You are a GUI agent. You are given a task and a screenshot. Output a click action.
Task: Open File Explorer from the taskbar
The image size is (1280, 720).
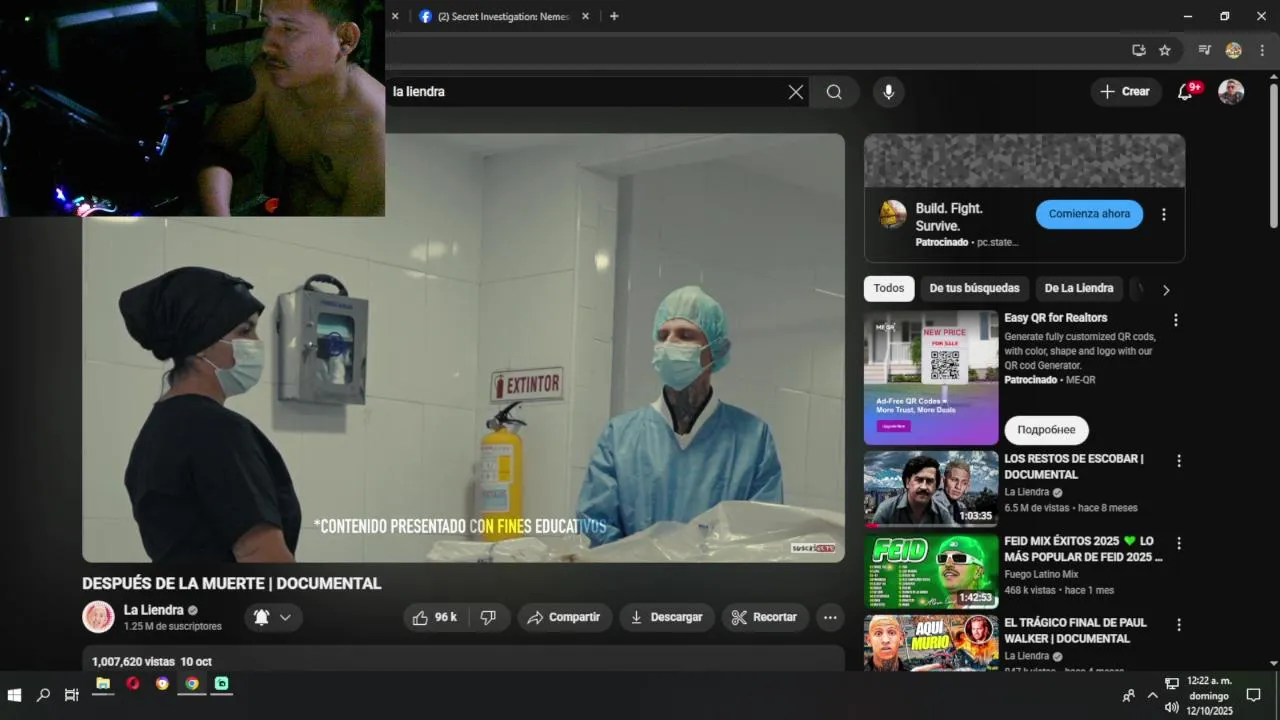[x=102, y=684]
